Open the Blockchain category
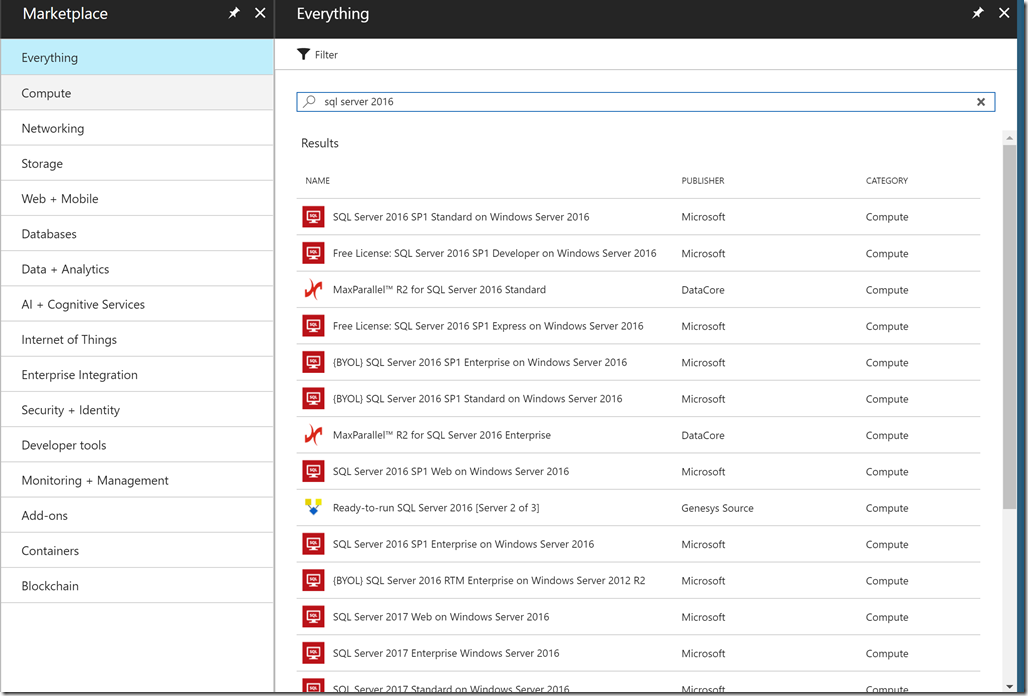1028x696 pixels. (x=137, y=586)
